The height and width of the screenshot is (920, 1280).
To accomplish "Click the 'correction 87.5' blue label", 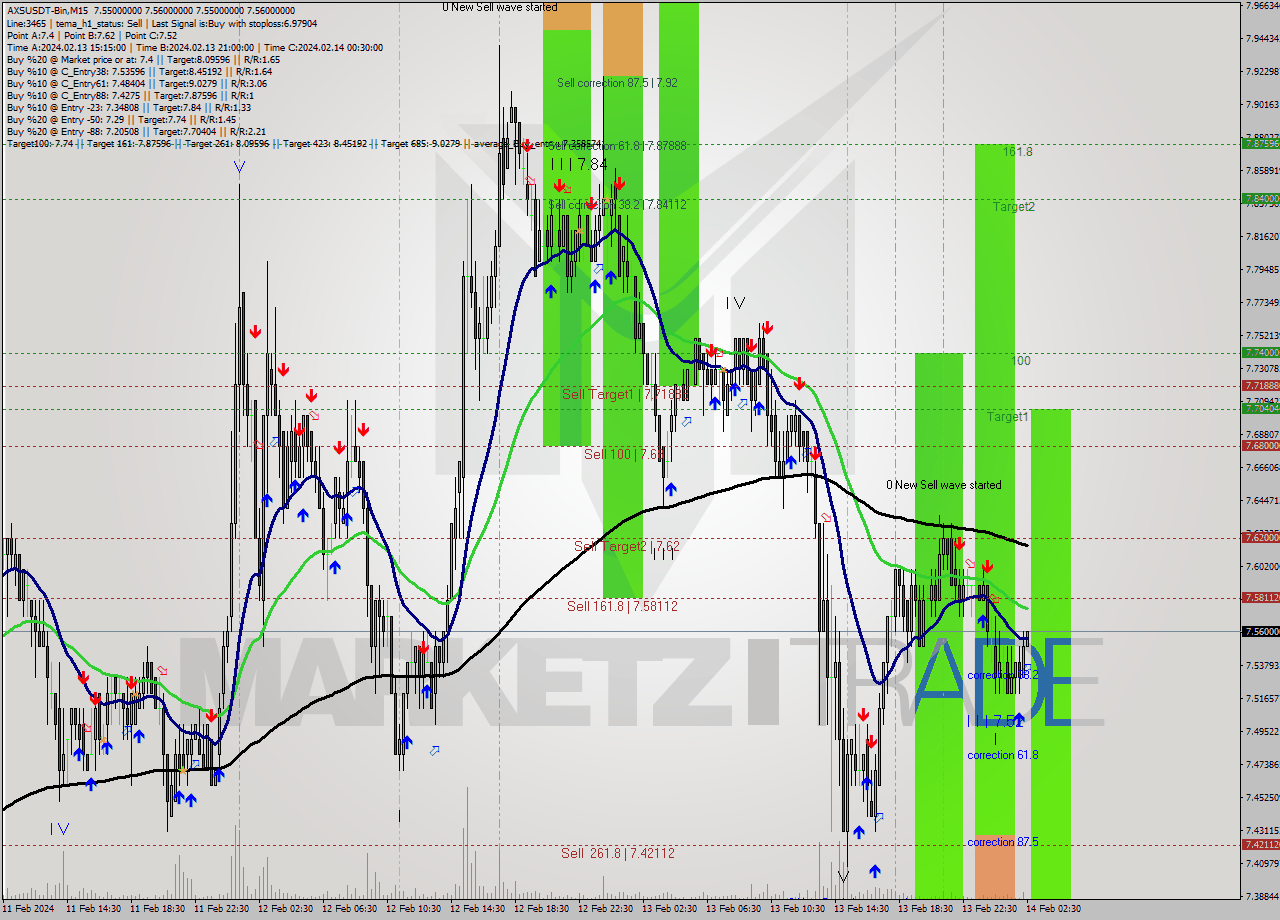I will point(1002,842).
